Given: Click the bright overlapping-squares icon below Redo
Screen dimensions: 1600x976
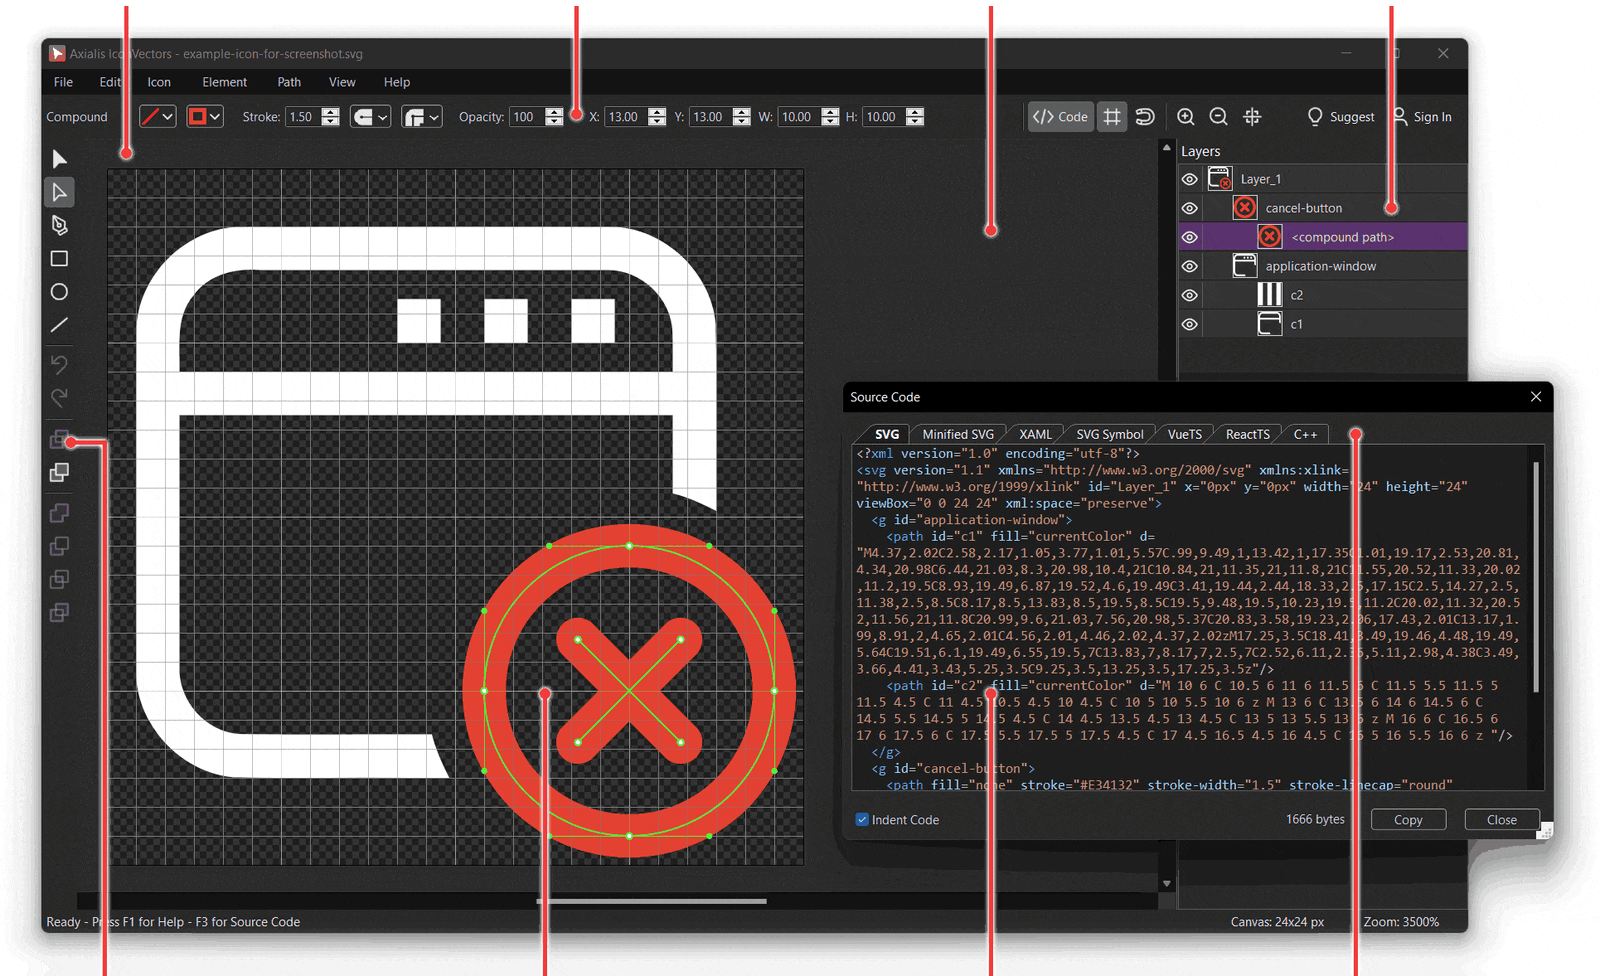Looking at the screenshot, I should (x=59, y=472).
